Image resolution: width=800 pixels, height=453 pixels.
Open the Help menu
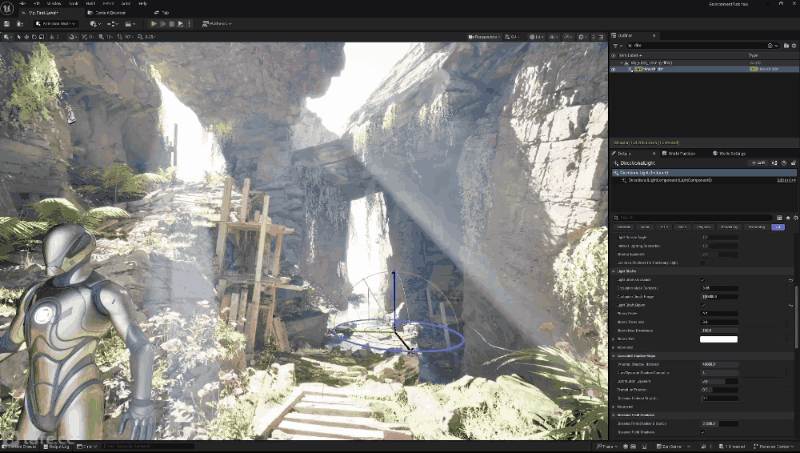[143, 4]
